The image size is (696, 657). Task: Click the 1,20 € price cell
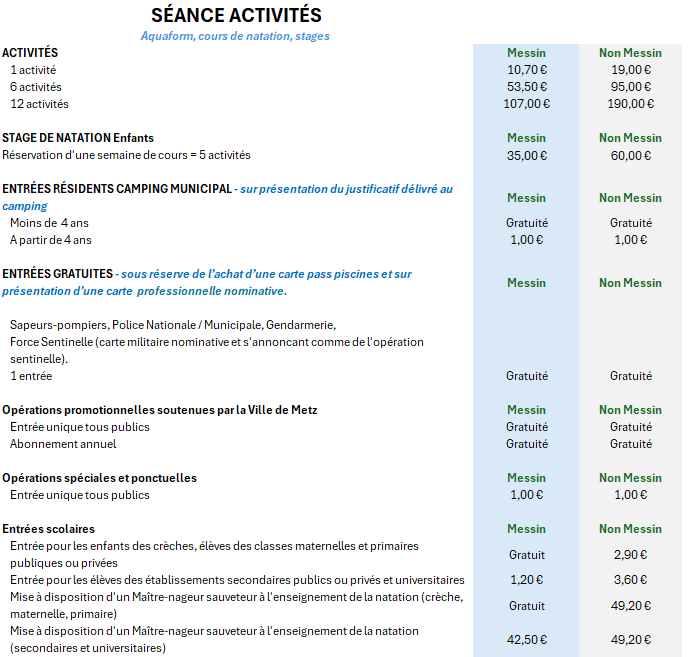pyautogui.click(x=527, y=580)
